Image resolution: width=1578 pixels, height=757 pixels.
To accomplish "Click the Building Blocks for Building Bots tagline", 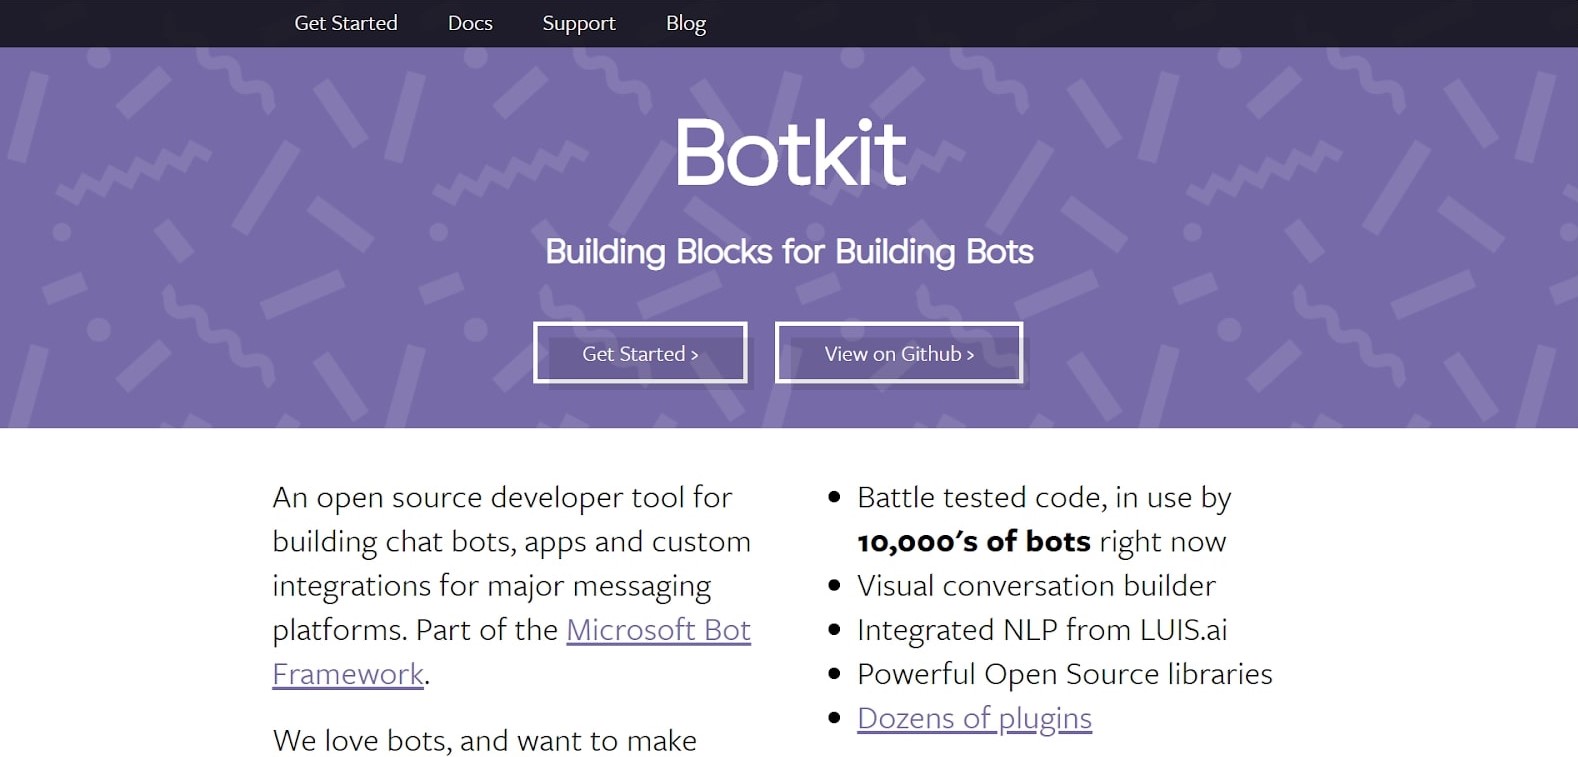I will click(x=789, y=251).
